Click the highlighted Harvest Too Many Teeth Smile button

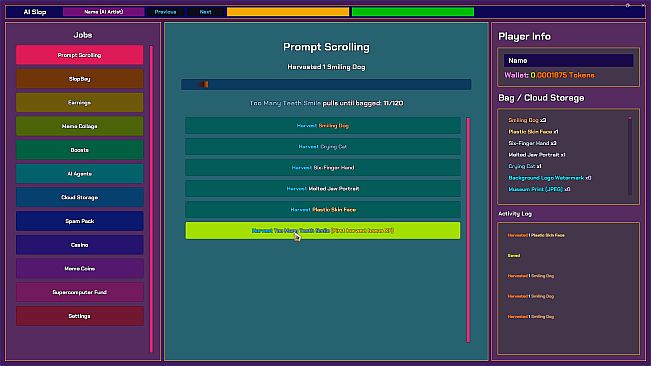click(323, 230)
